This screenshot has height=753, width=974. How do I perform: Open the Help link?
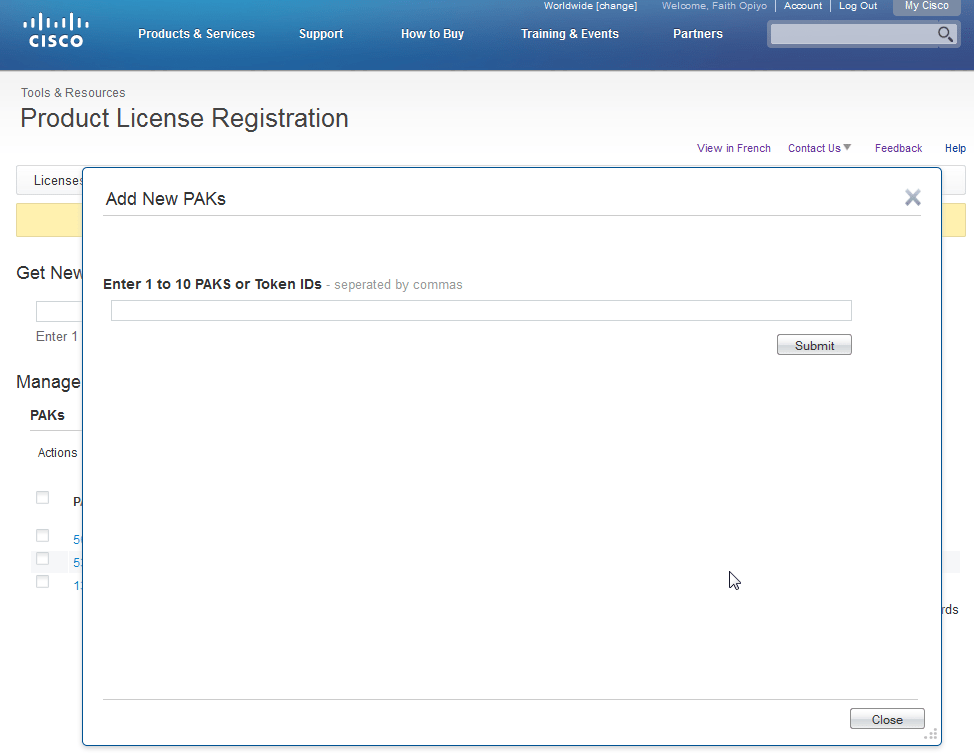click(x=955, y=148)
